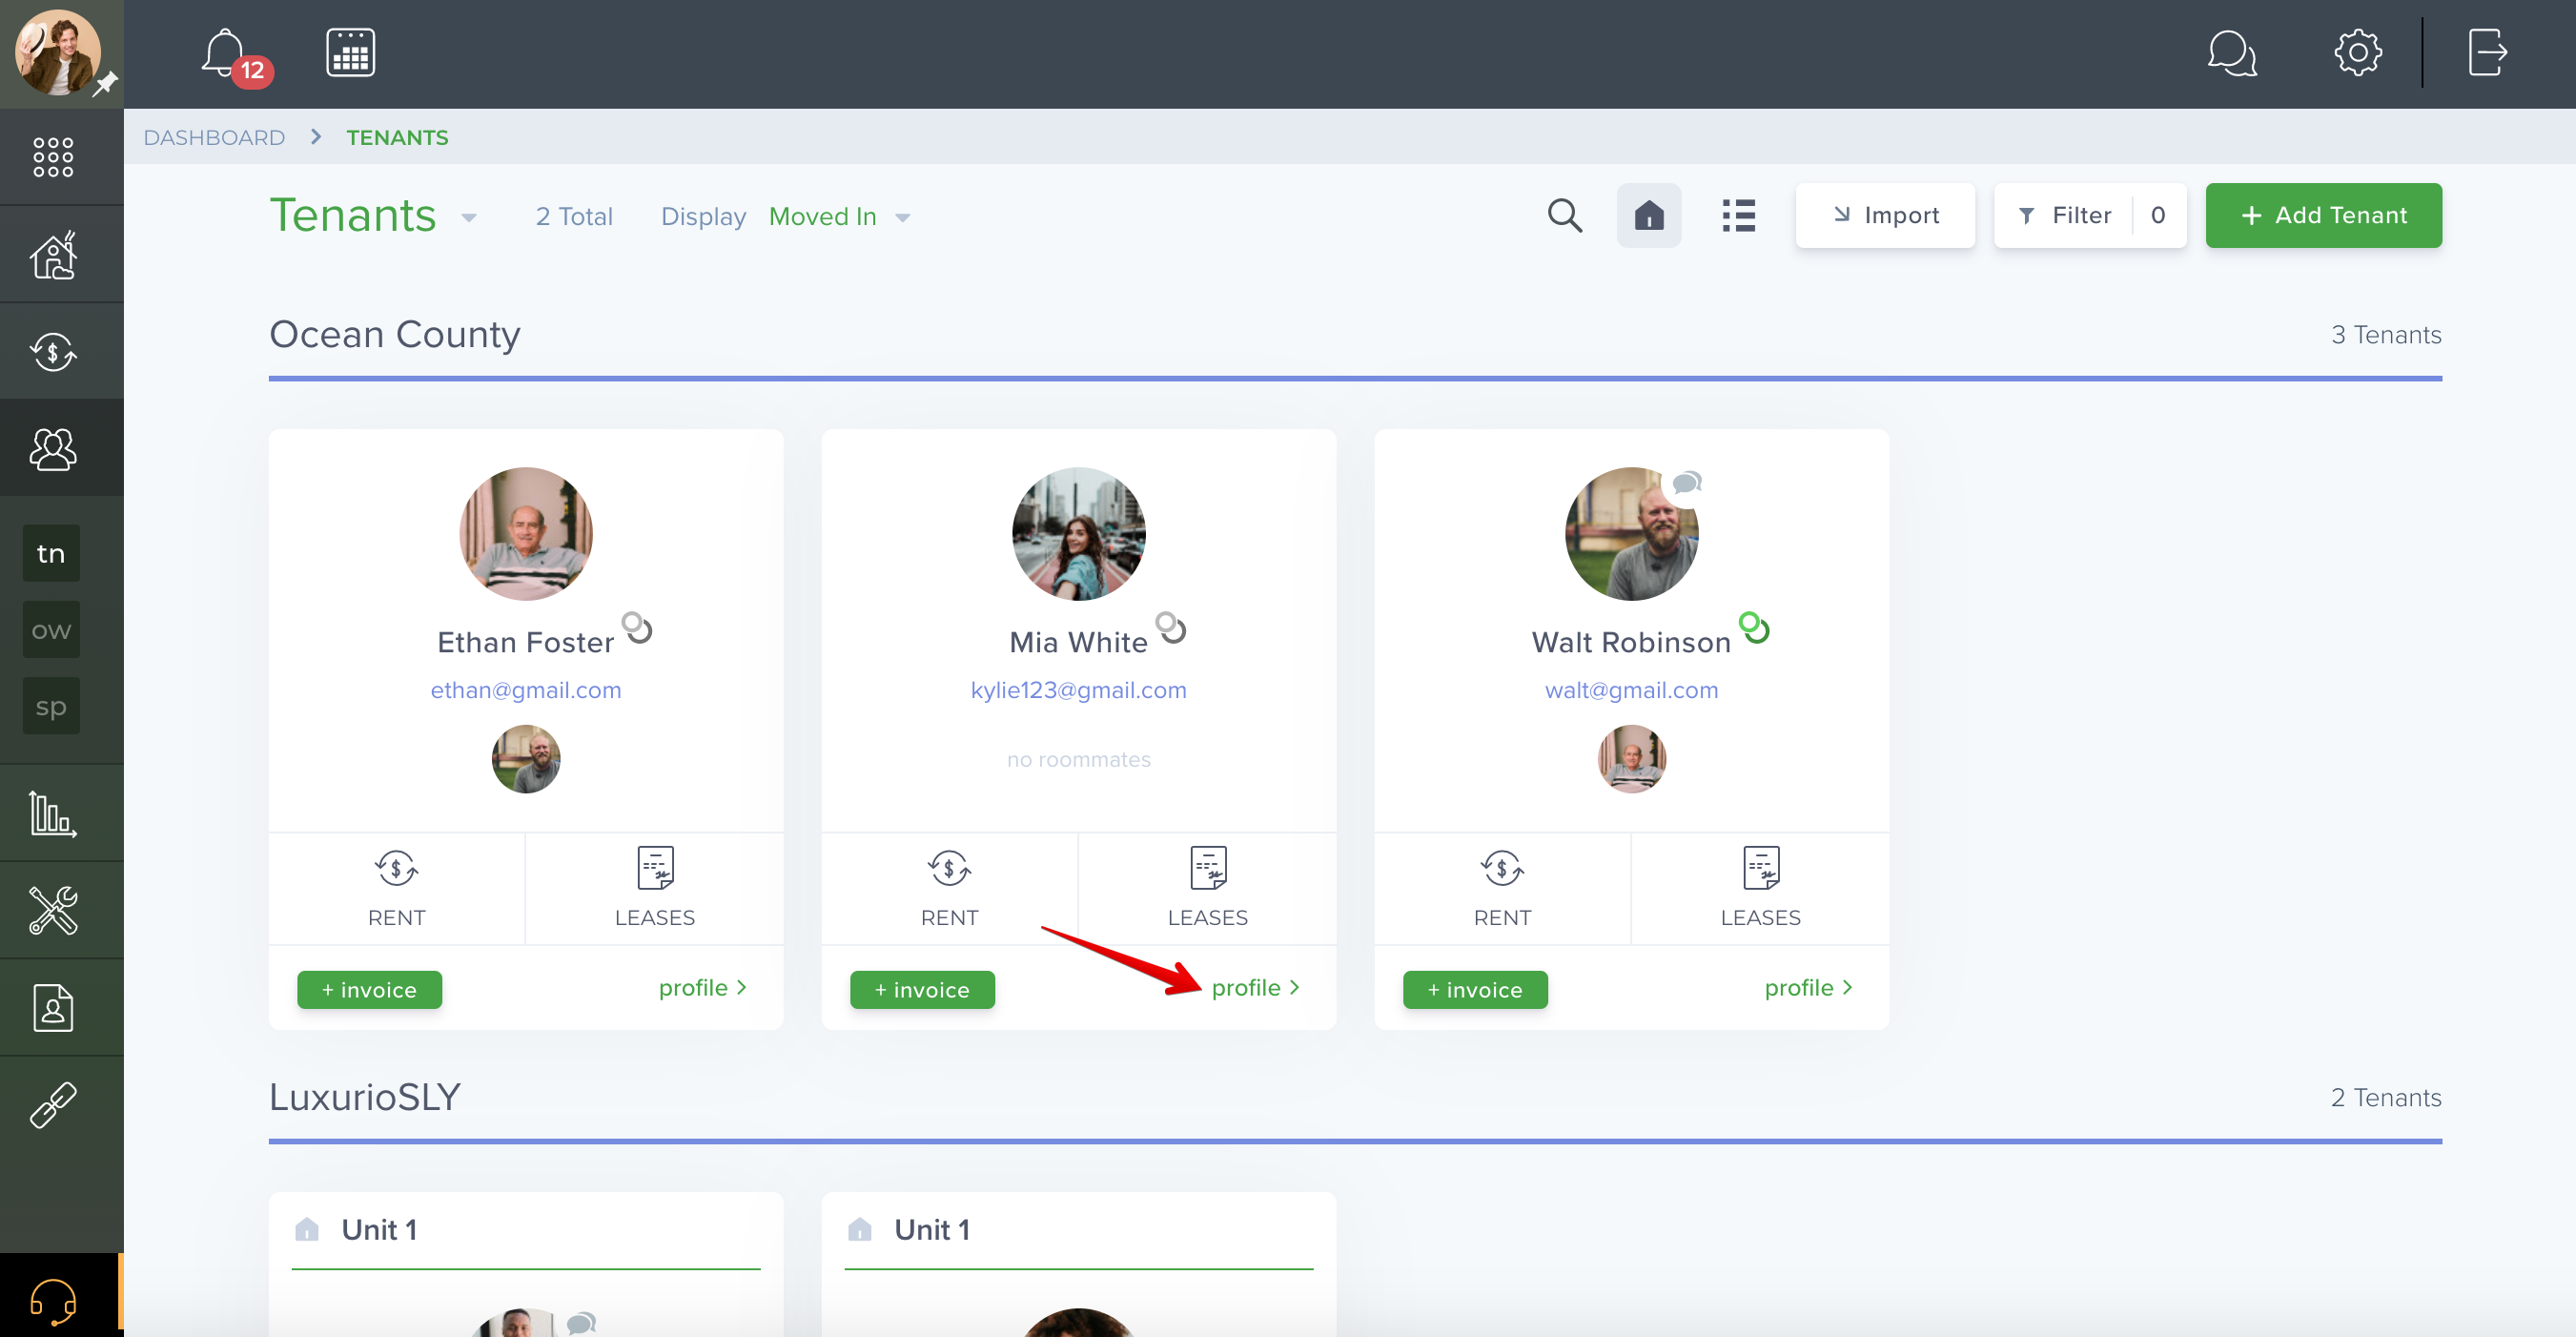
Task: Click ethan@gmail.com email link
Action: [x=525, y=690]
